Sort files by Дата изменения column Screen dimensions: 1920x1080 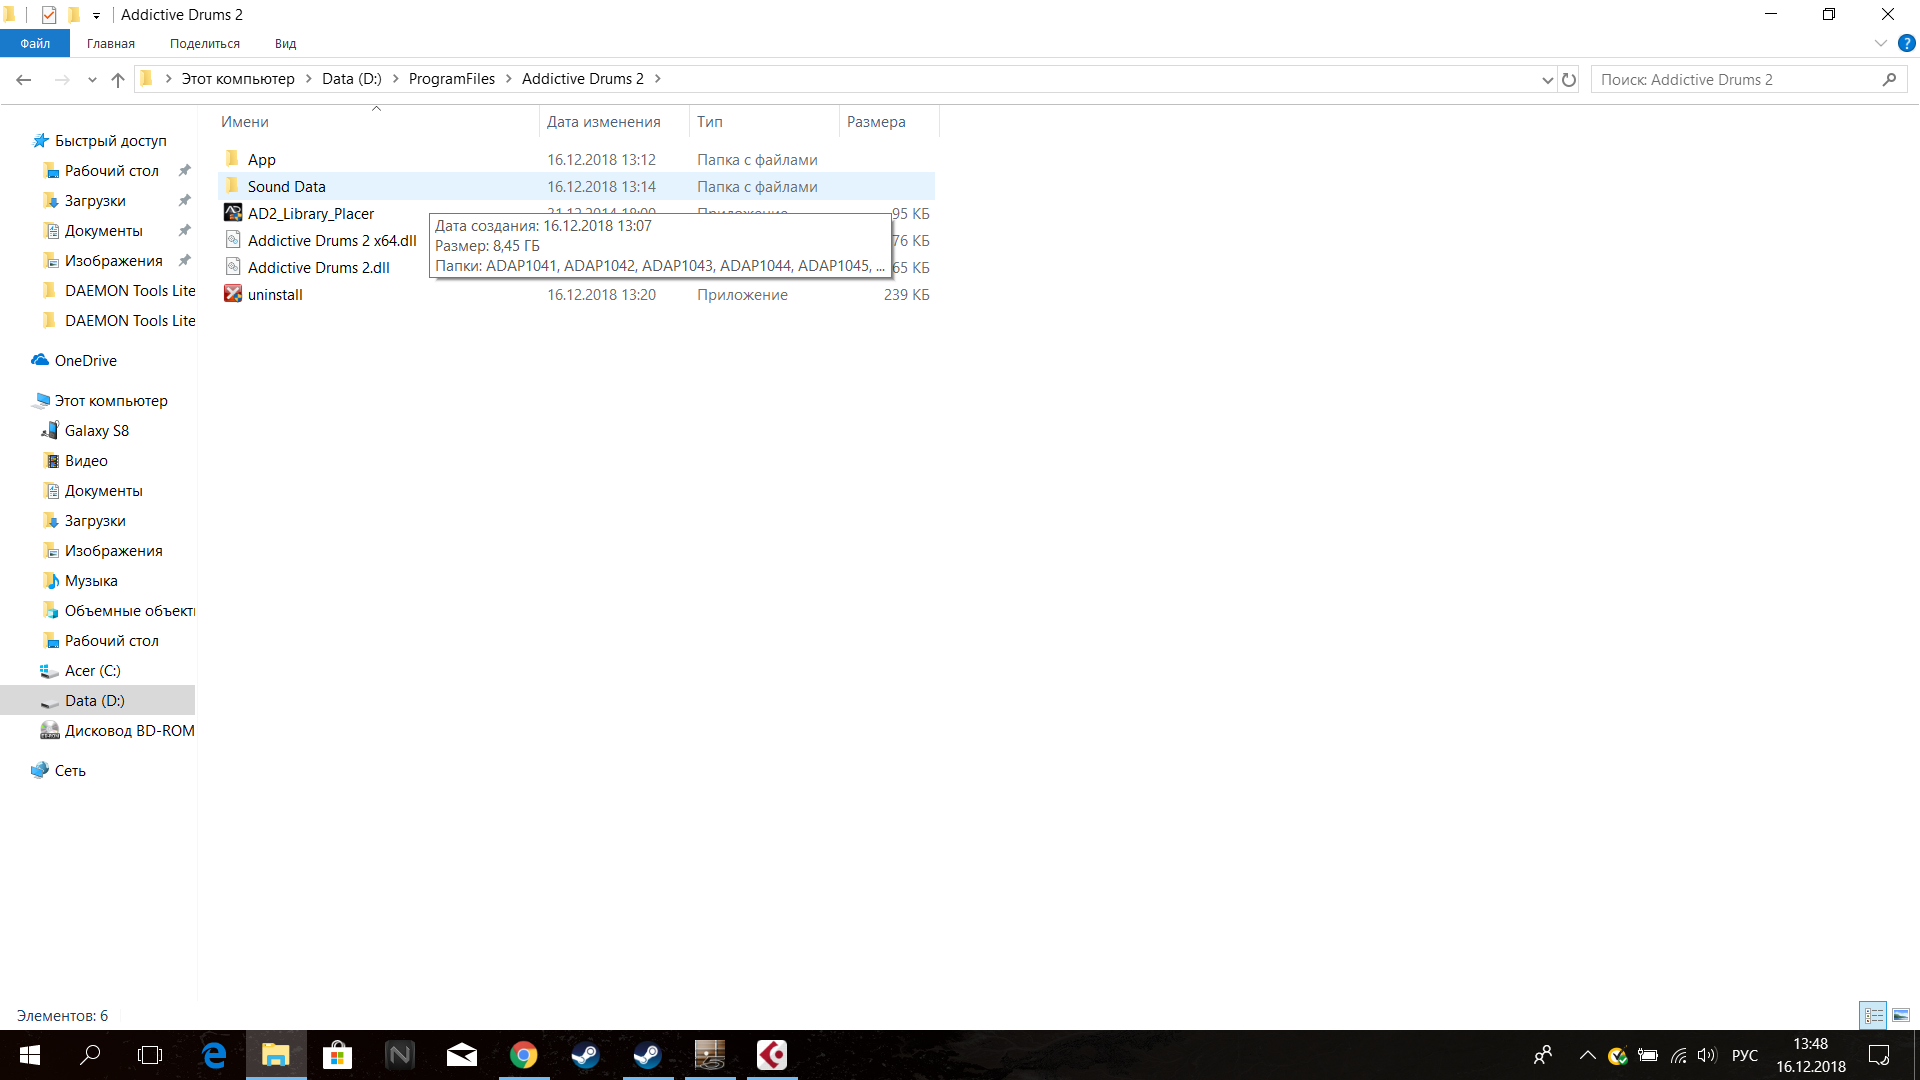(x=603, y=122)
